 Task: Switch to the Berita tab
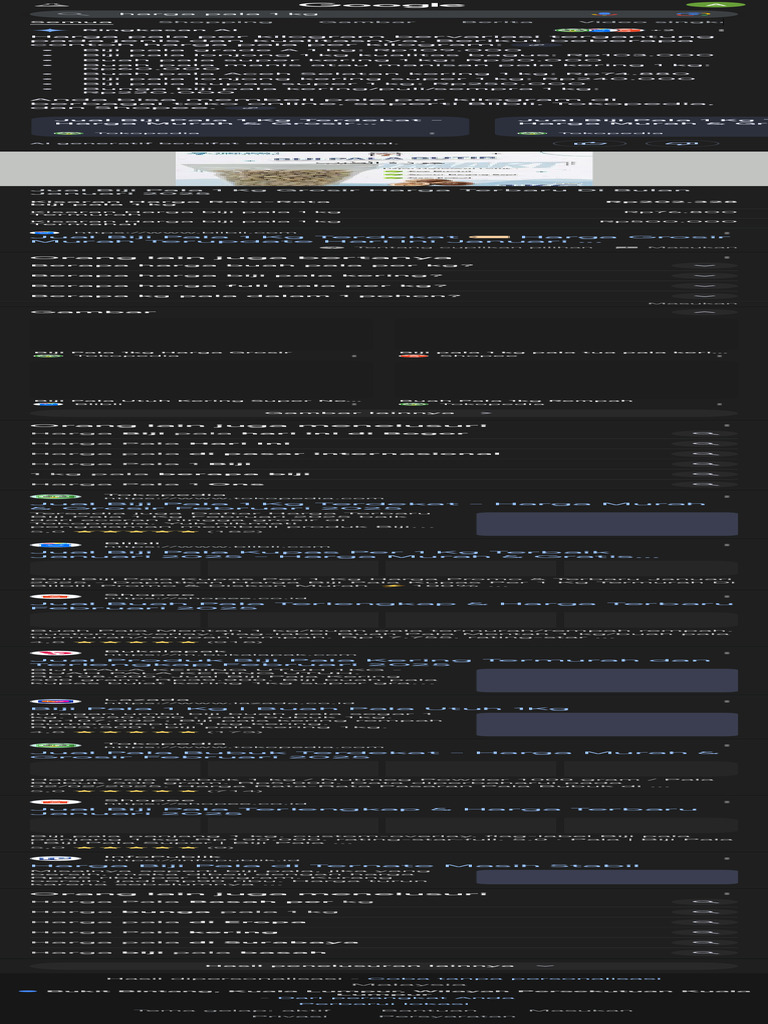point(500,22)
